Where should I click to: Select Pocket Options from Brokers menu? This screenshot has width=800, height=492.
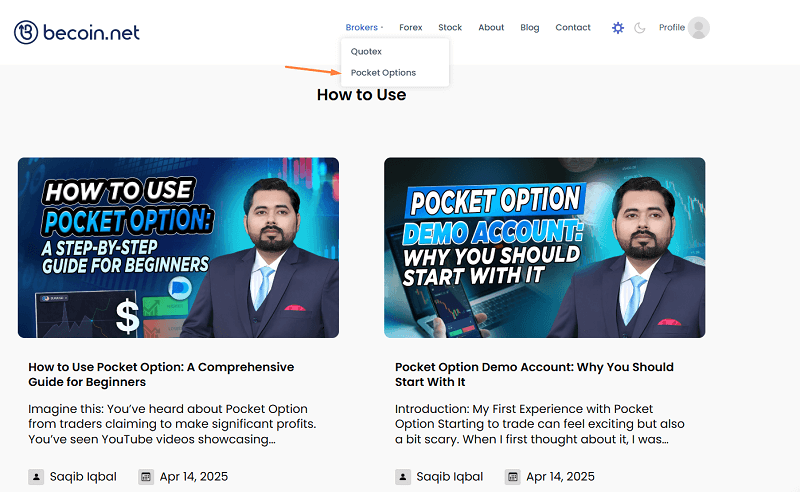(383, 72)
